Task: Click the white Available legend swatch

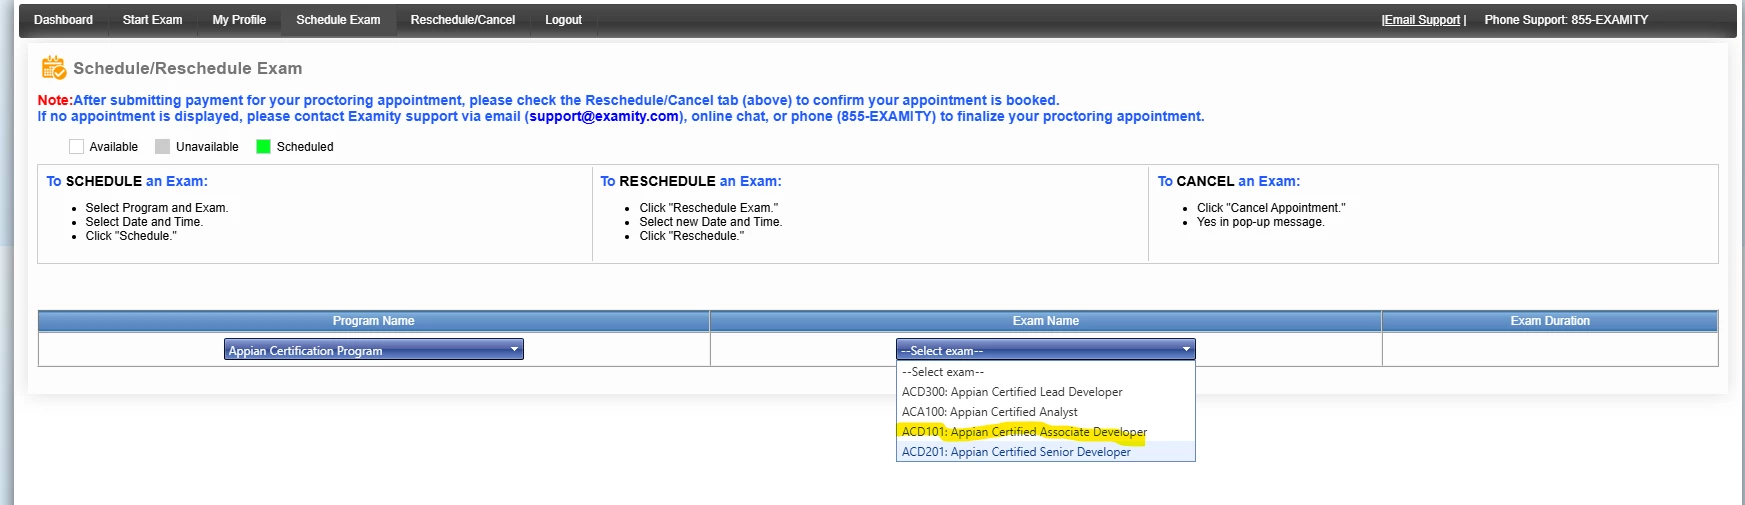Action: [x=76, y=147]
